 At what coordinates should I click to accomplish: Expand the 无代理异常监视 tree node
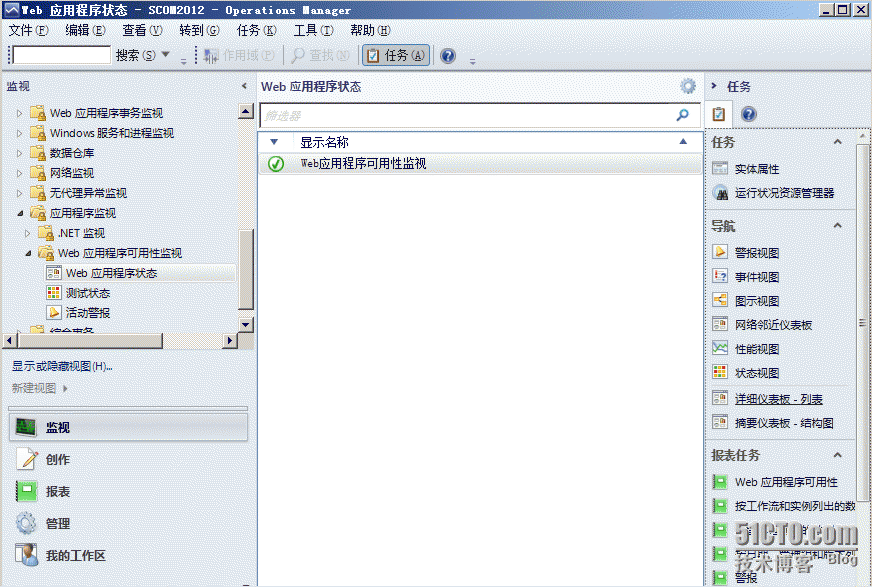point(19,193)
